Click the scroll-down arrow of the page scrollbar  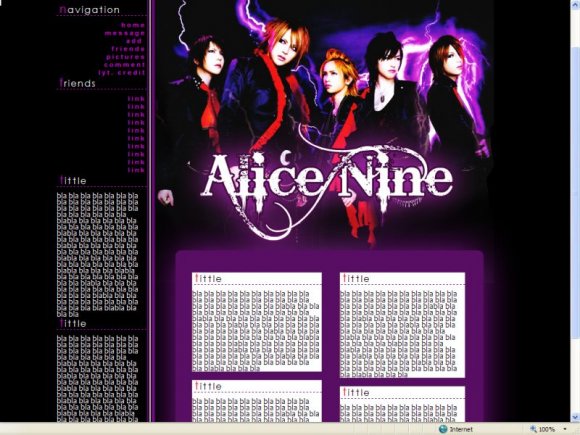click(x=575, y=418)
